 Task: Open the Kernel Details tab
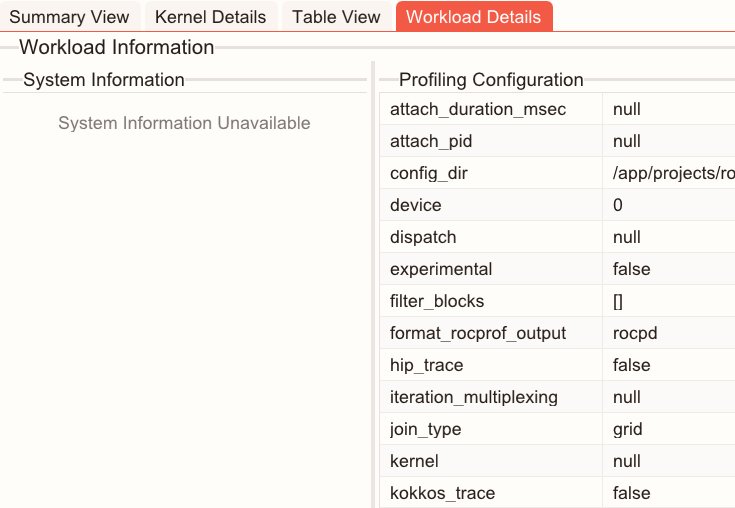pyautogui.click(x=211, y=17)
